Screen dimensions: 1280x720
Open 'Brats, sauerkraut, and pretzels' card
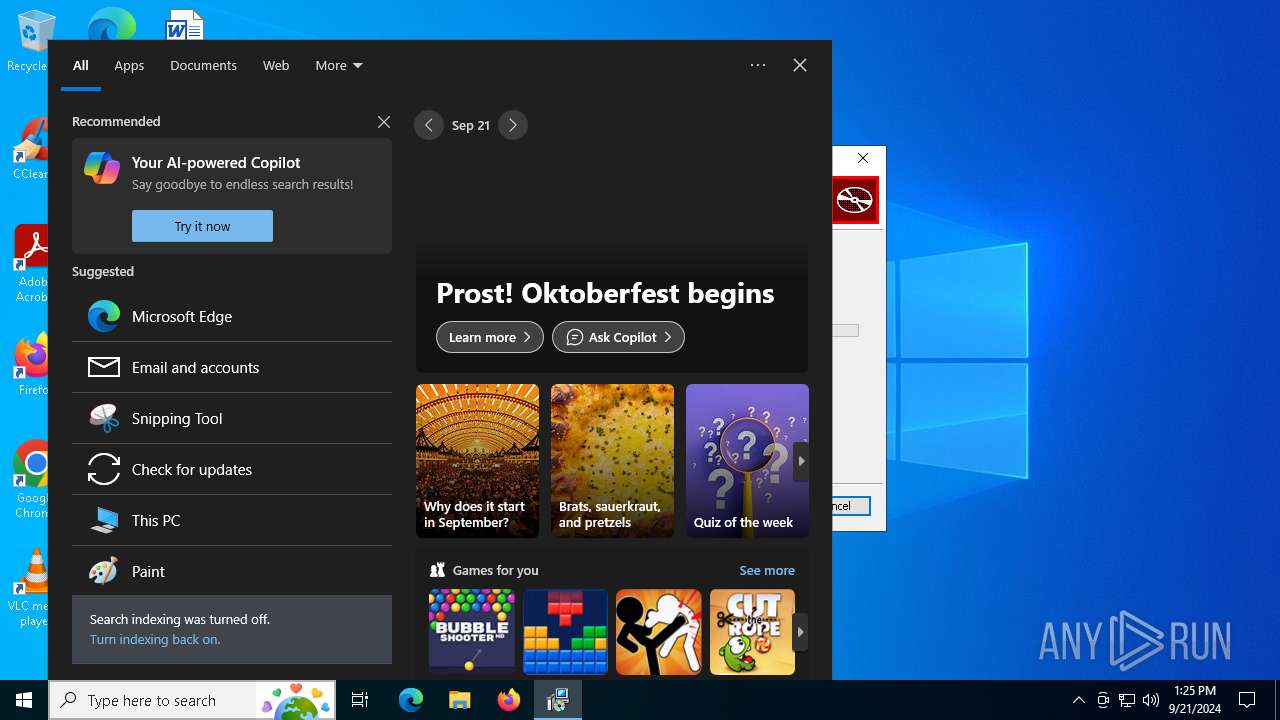pyautogui.click(x=612, y=461)
